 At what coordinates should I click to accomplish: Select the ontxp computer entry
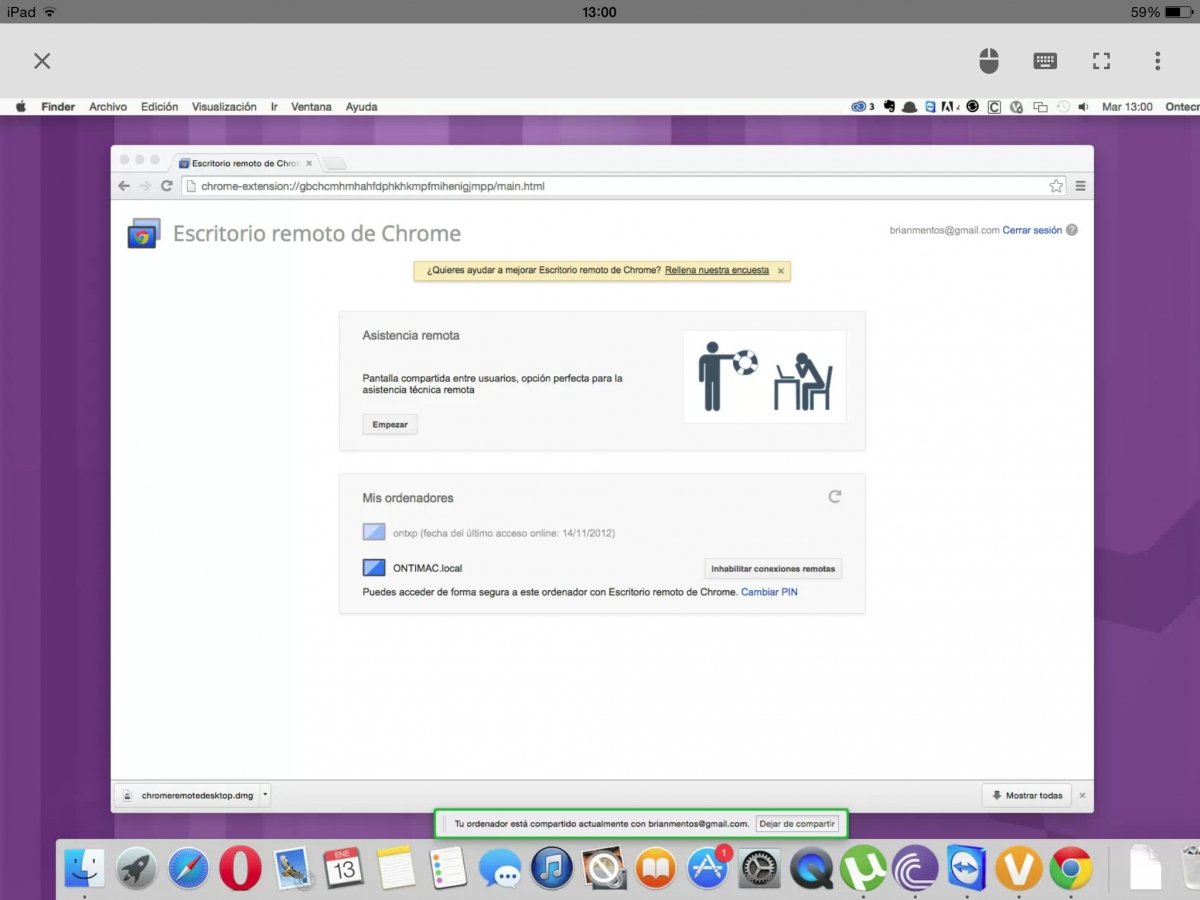tap(489, 533)
